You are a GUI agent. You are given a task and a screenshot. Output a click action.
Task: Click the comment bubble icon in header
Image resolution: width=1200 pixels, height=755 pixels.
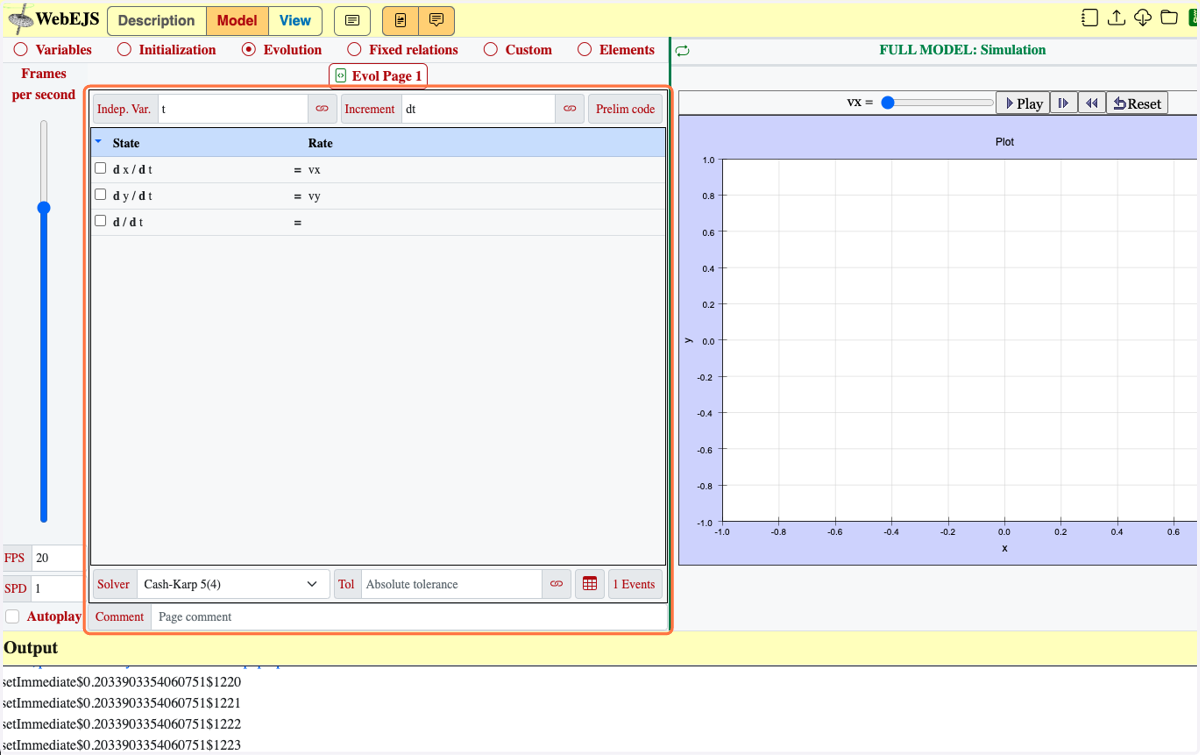tap(436, 20)
